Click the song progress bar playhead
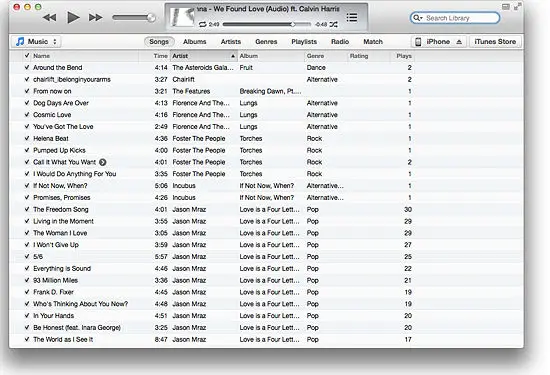Viewport: 550px width, 375px height. 292,24
